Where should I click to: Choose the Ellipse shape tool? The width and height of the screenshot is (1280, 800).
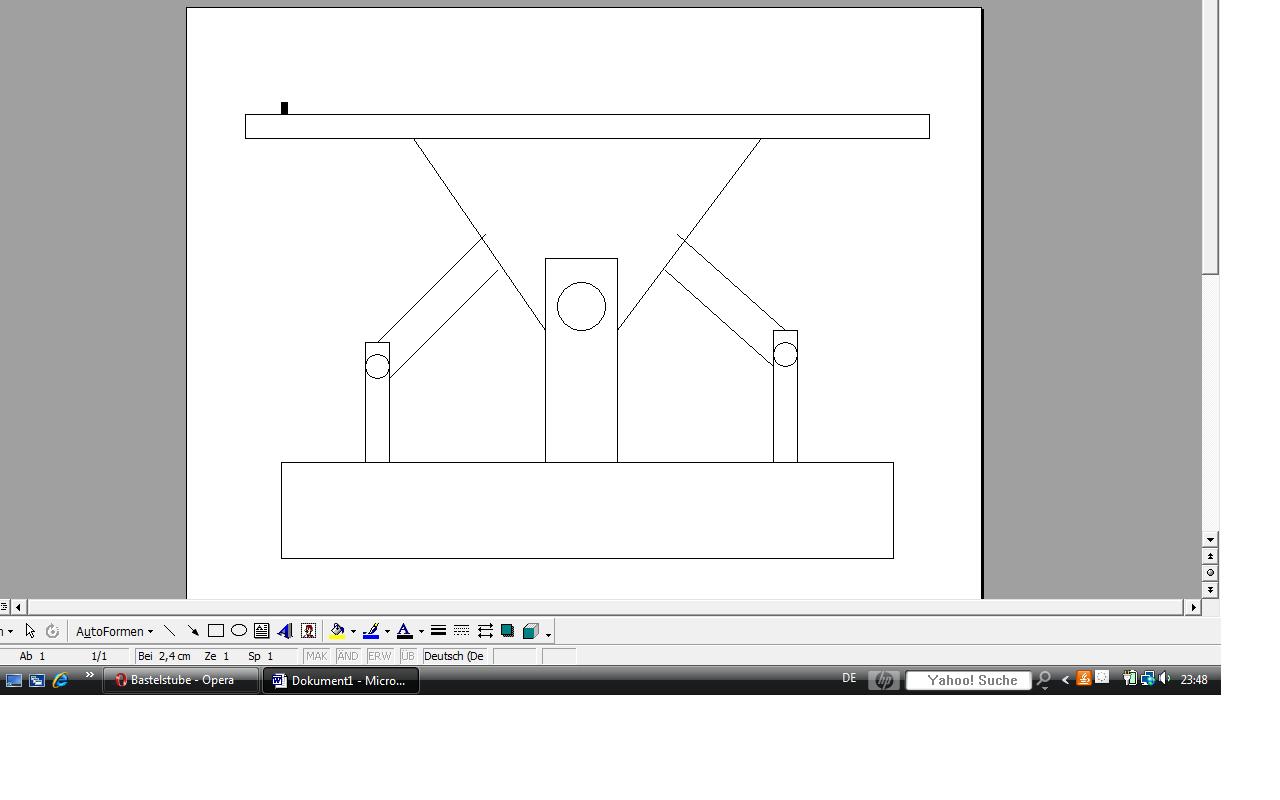click(239, 631)
